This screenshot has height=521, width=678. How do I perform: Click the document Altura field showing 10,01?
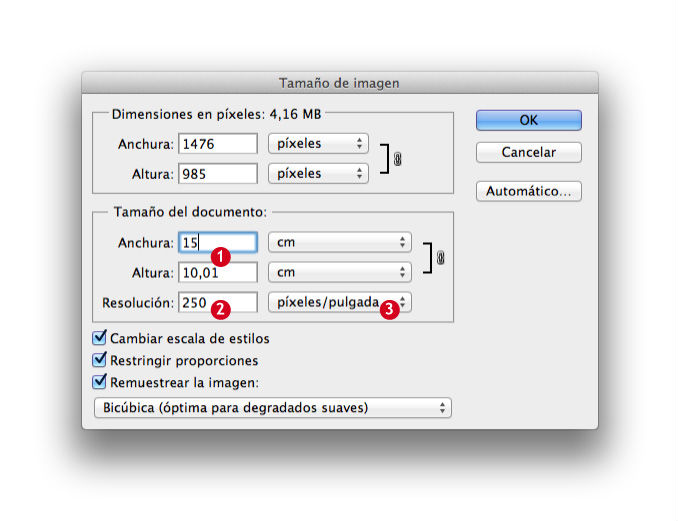tap(218, 272)
